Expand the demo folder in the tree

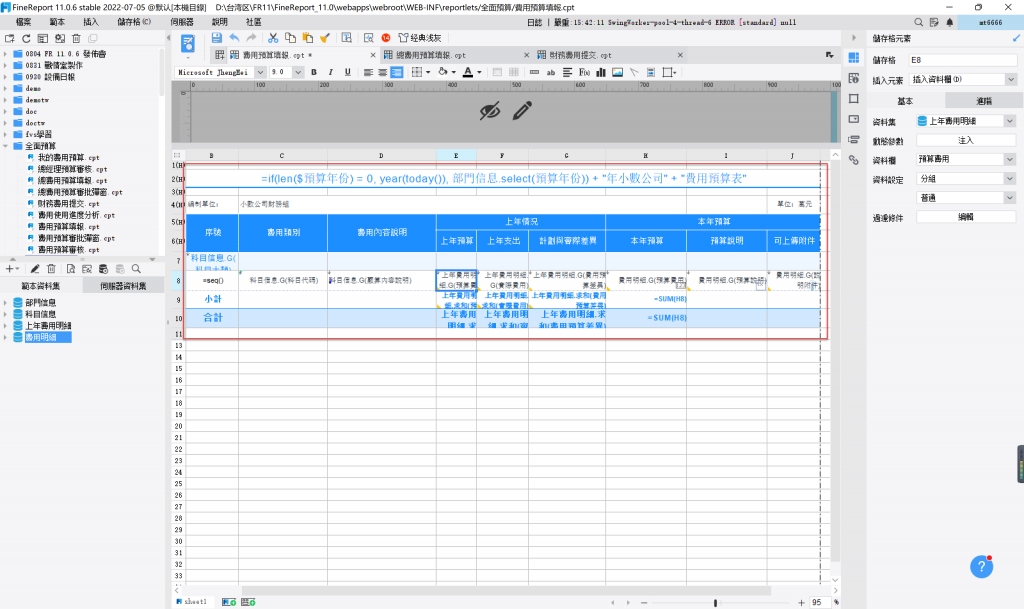pyautogui.click(x=5, y=88)
